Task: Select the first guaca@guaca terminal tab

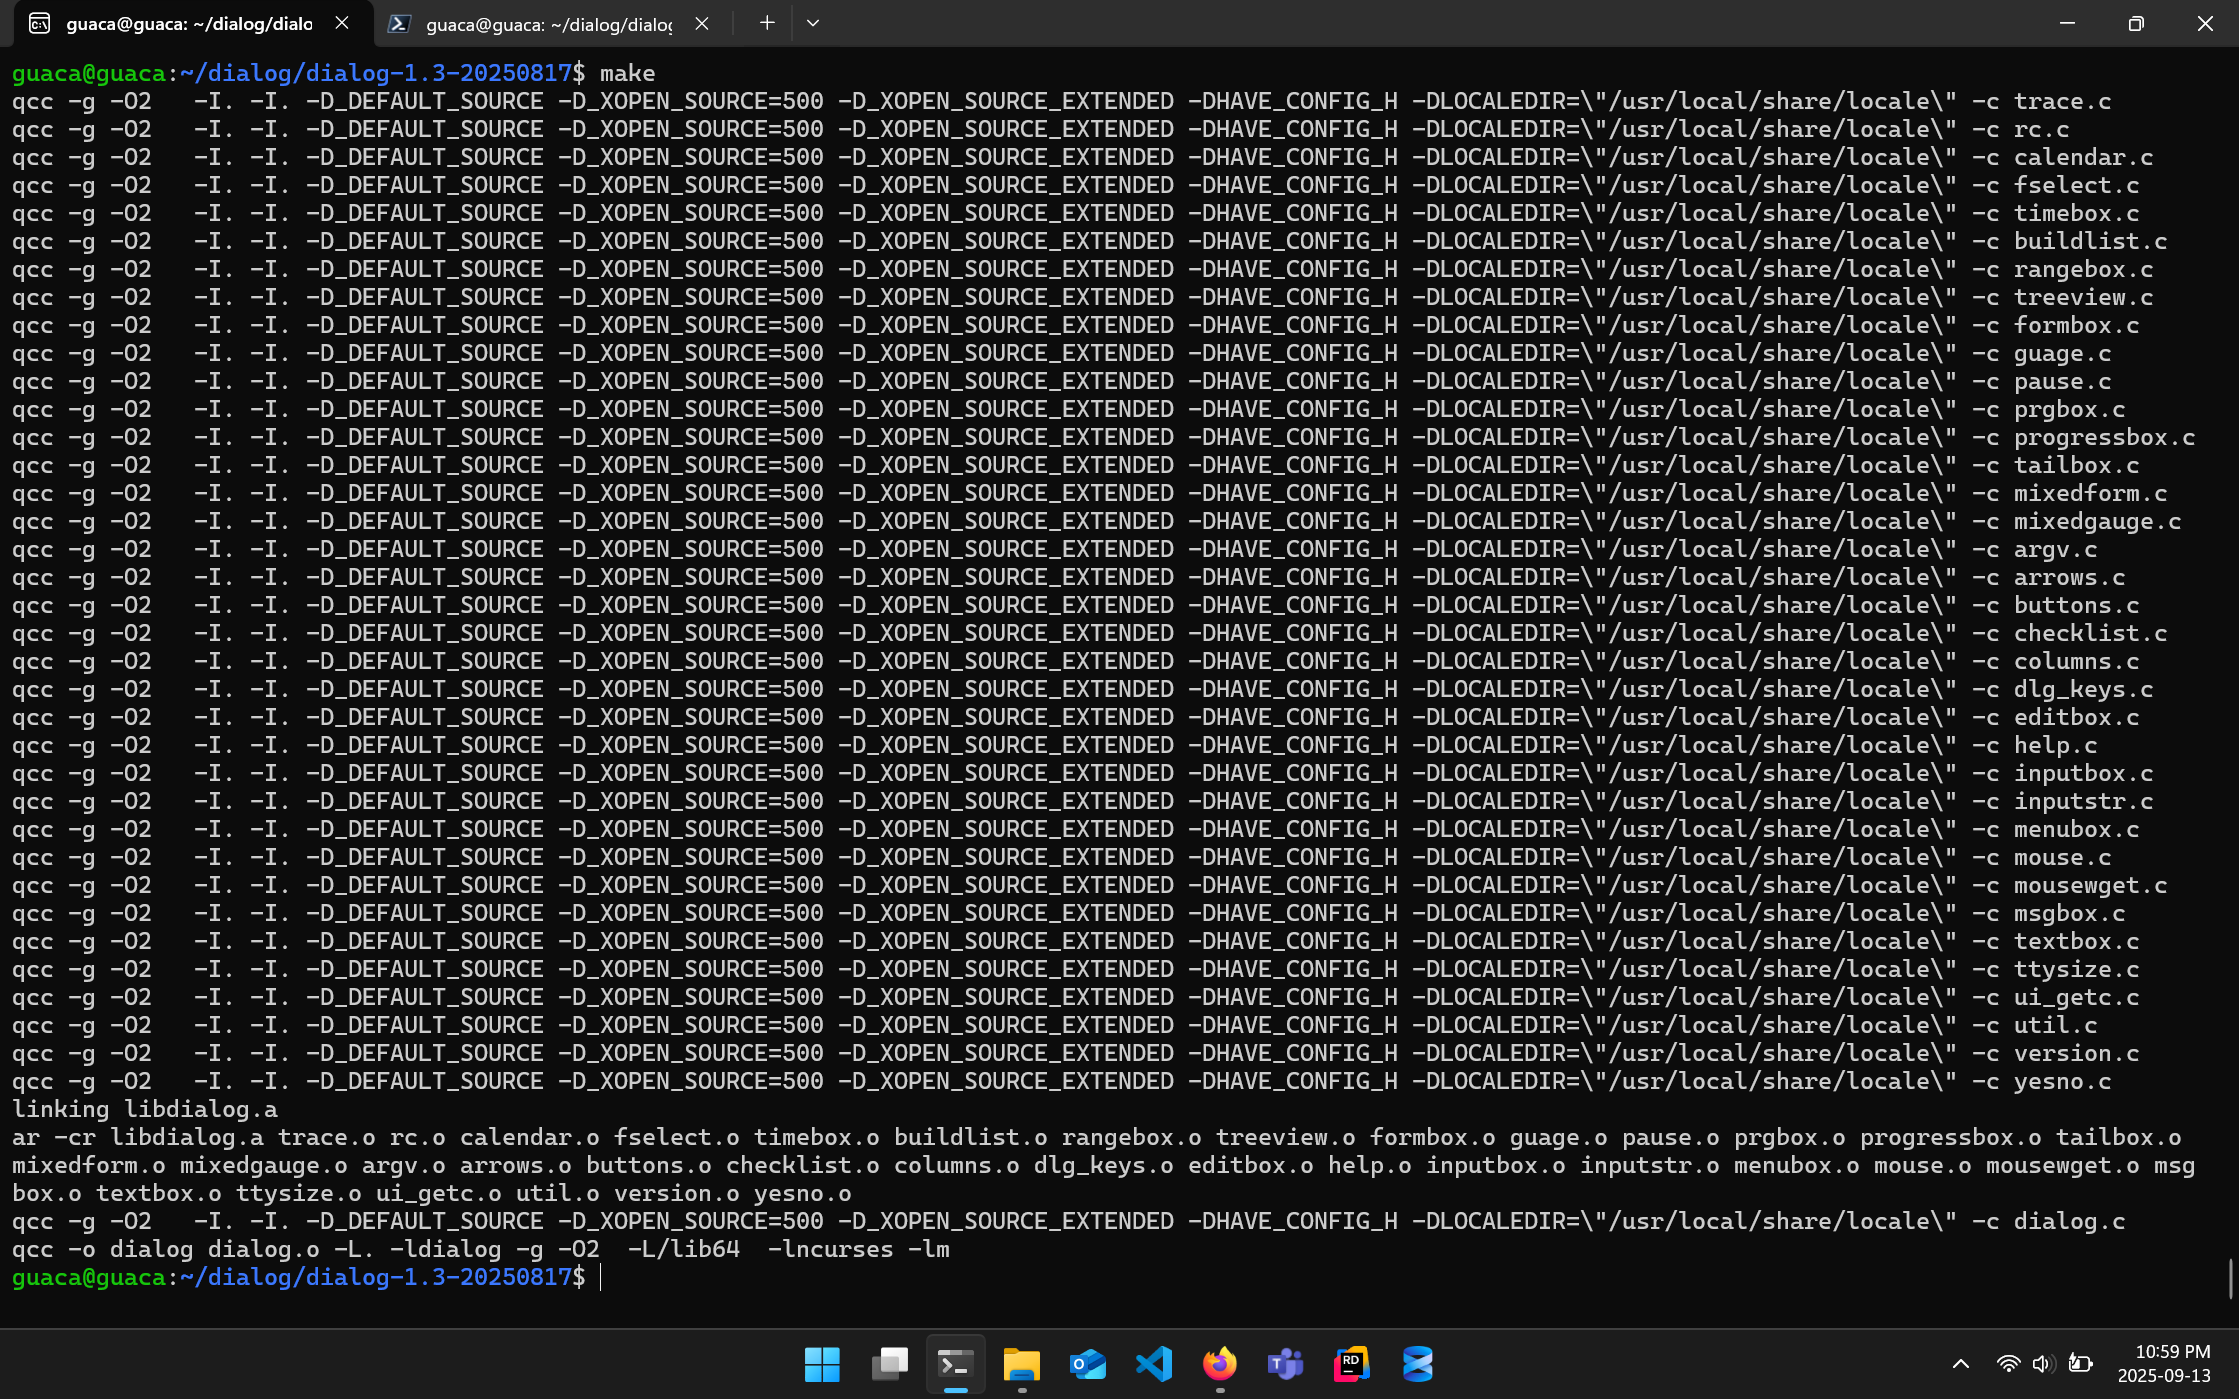Action: [x=188, y=24]
